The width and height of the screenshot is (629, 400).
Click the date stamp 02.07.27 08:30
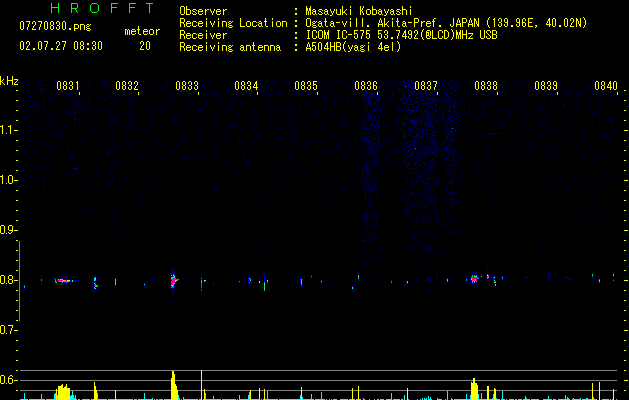[61, 46]
